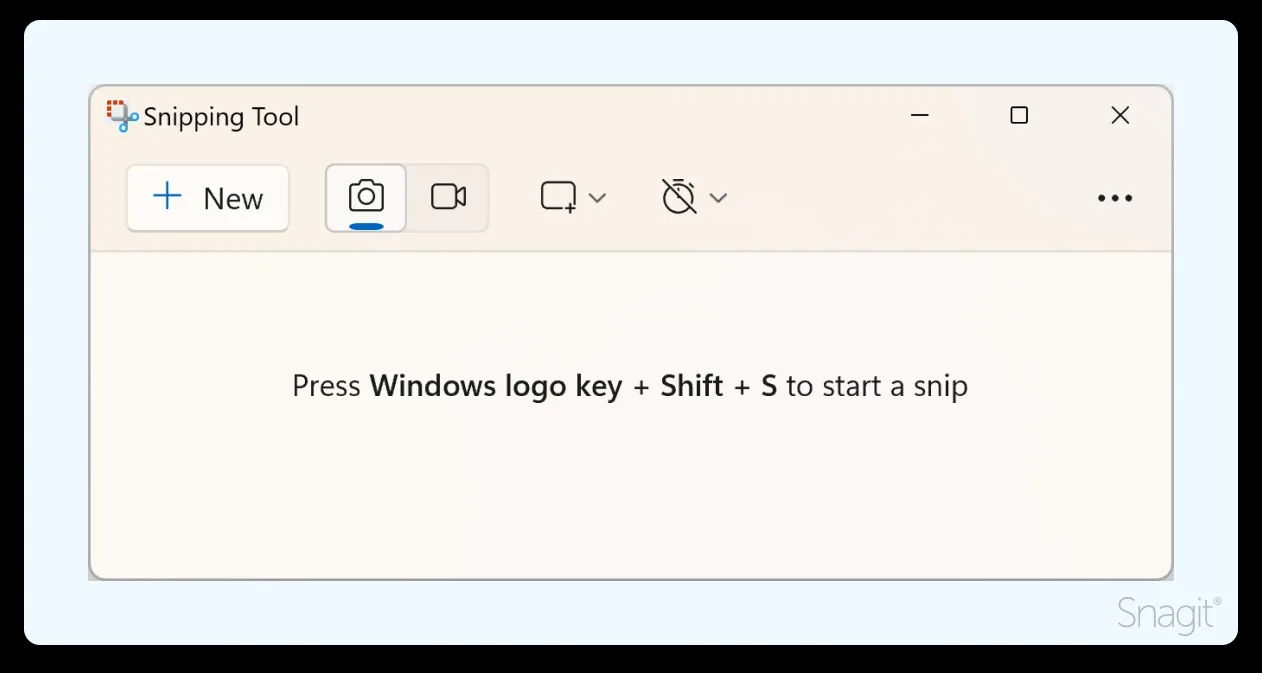1262x673 pixels.
Task: Click the word "Press" in hint message
Action: click(x=326, y=386)
